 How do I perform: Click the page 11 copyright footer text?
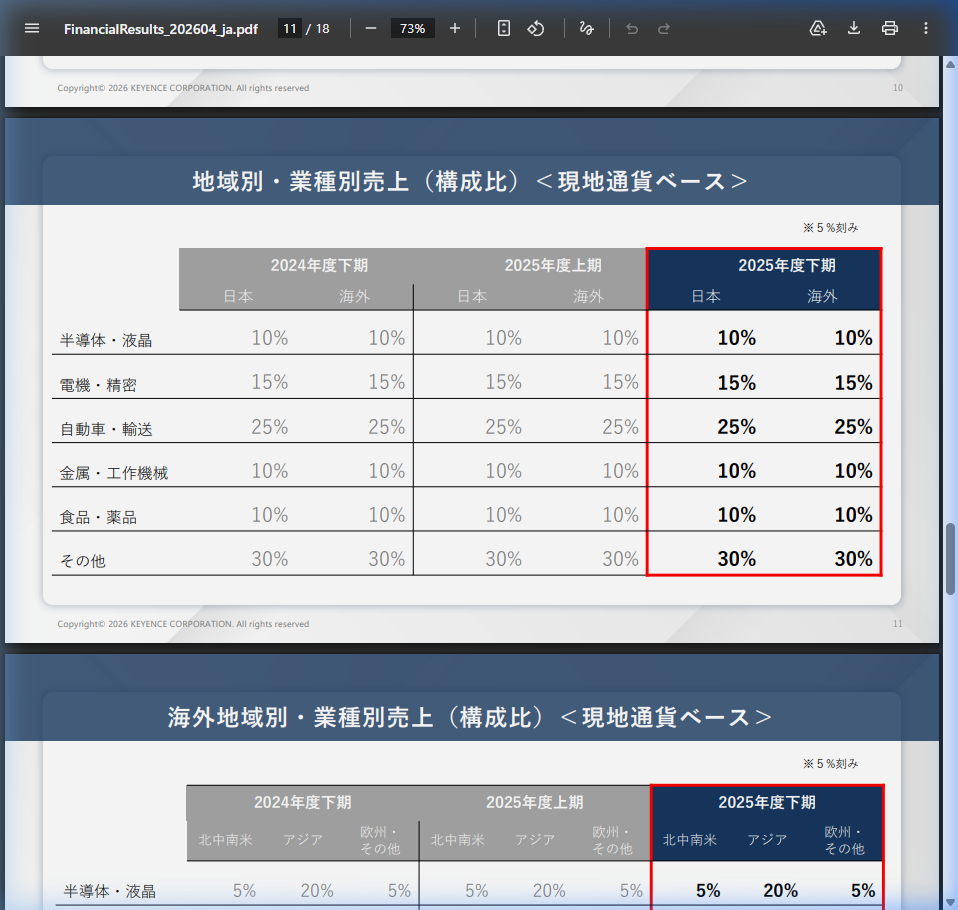click(183, 624)
